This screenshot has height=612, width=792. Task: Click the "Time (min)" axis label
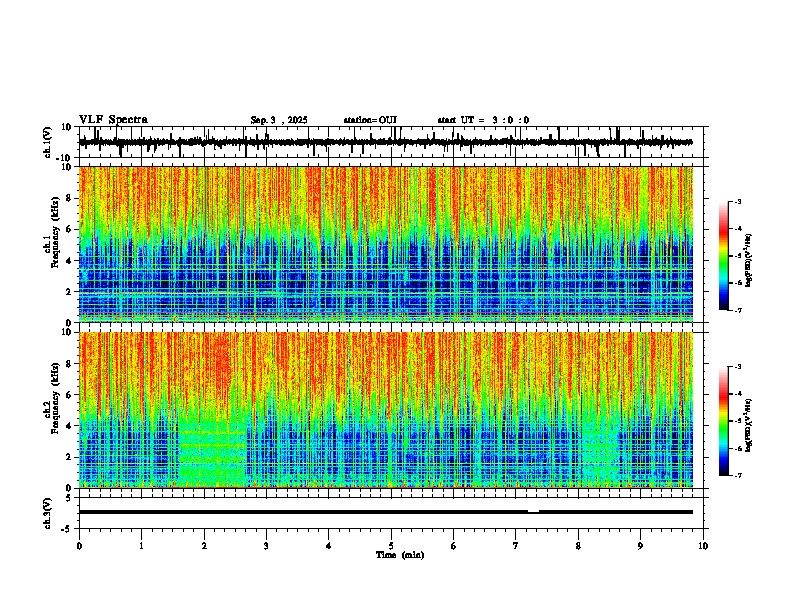click(x=400, y=555)
